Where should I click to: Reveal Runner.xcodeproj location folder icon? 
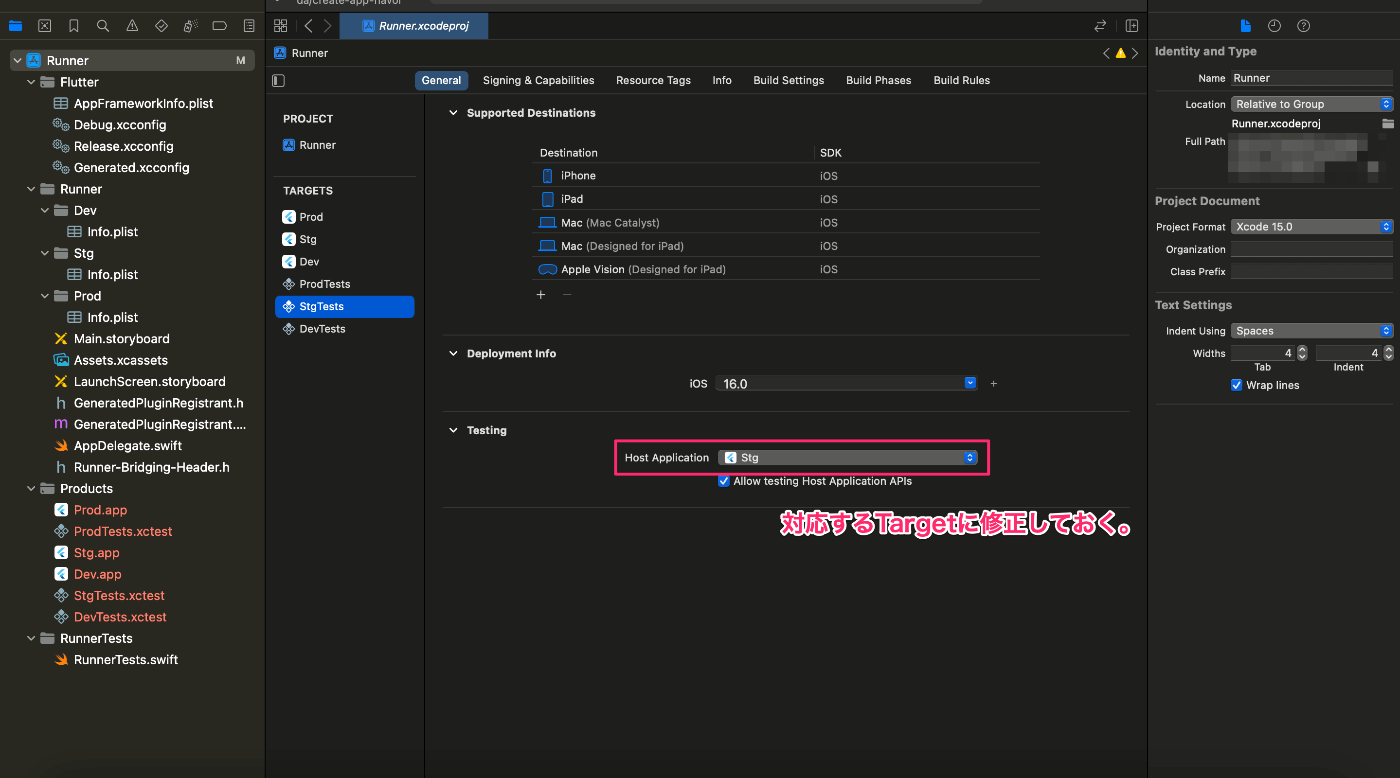(x=1388, y=124)
